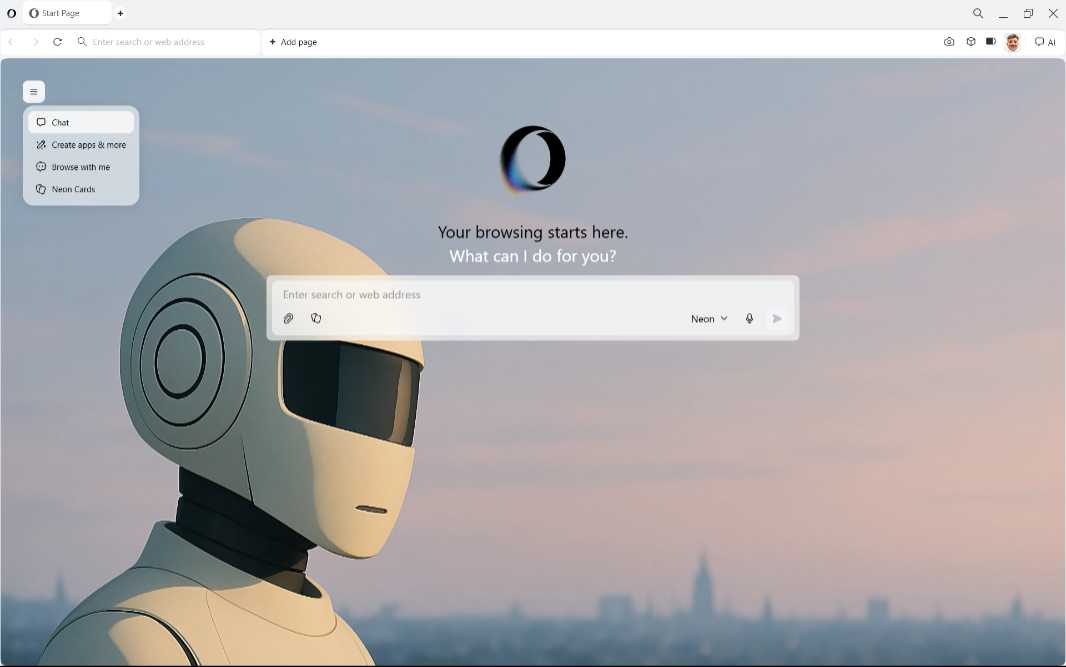Click the Opera logo menu icon
Screen dimensions: 1066x667
point(12,13)
